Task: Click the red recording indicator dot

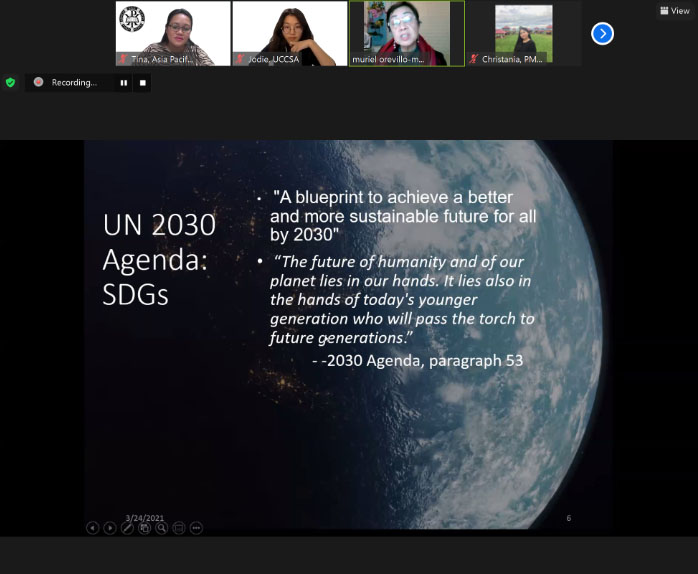Action: point(39,82)
